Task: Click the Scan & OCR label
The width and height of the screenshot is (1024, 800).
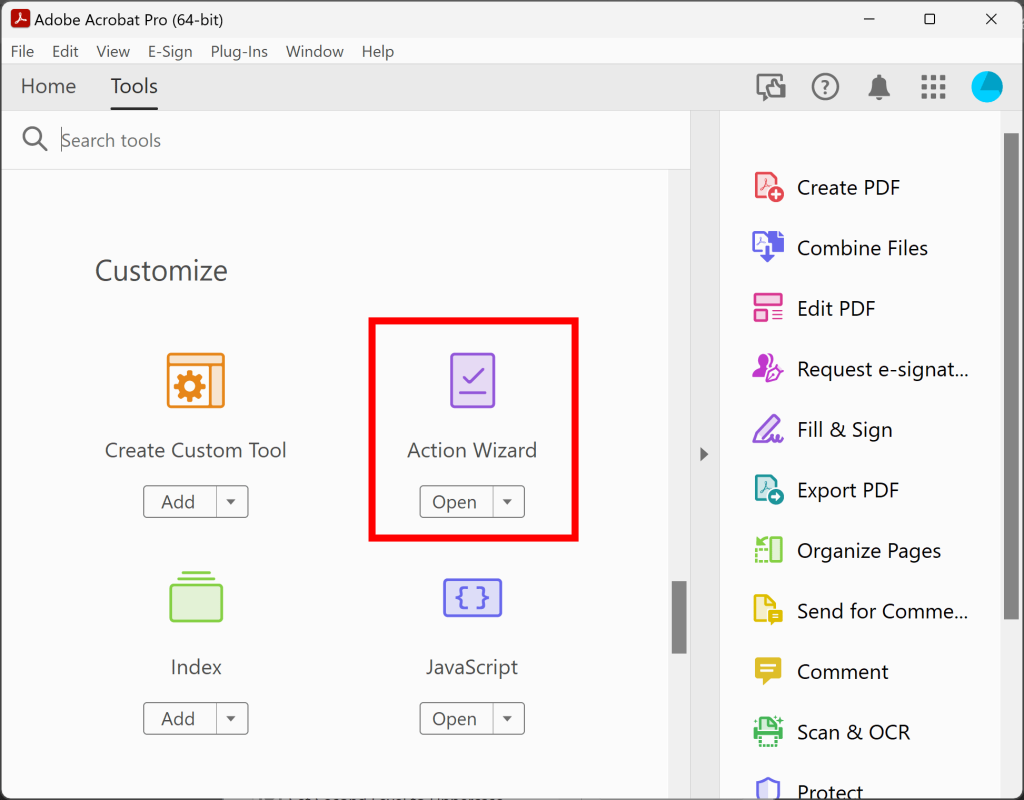Action: click(853, 732)
